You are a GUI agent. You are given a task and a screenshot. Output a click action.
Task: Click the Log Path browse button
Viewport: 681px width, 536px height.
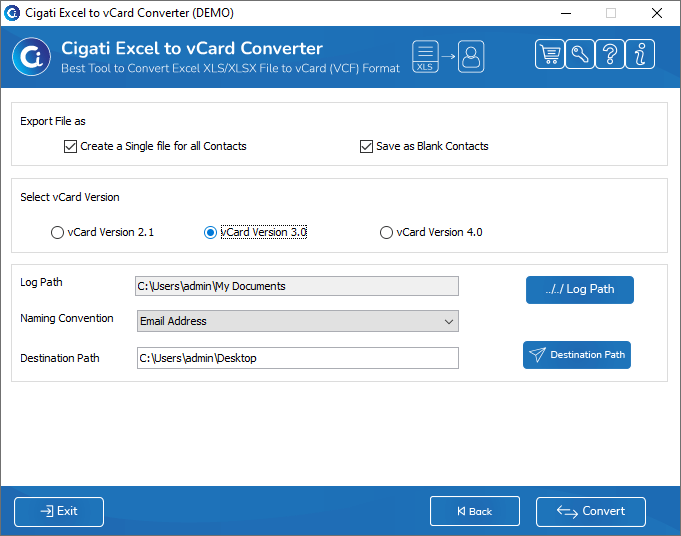point(580,290)
